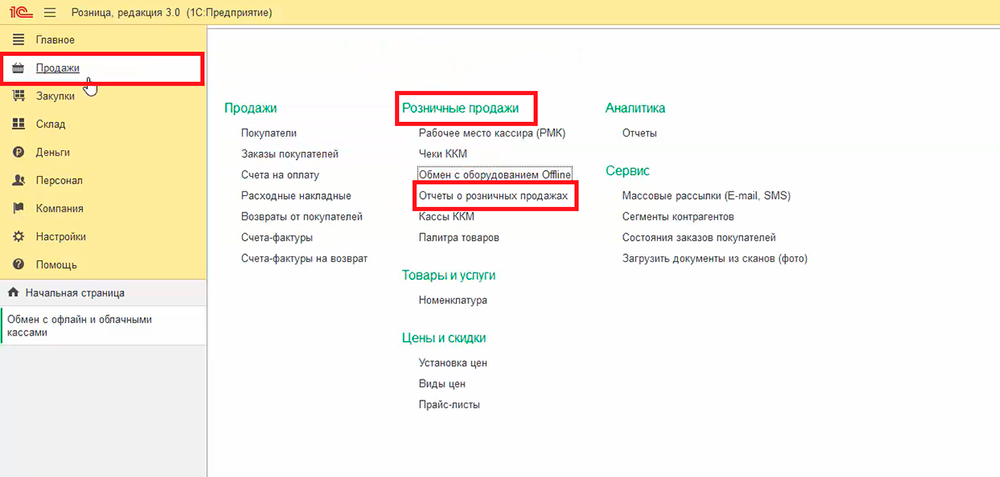Select the Обмен с офлайн и облачными кассами tab
1000x477 pixels.
pos(80,326)
